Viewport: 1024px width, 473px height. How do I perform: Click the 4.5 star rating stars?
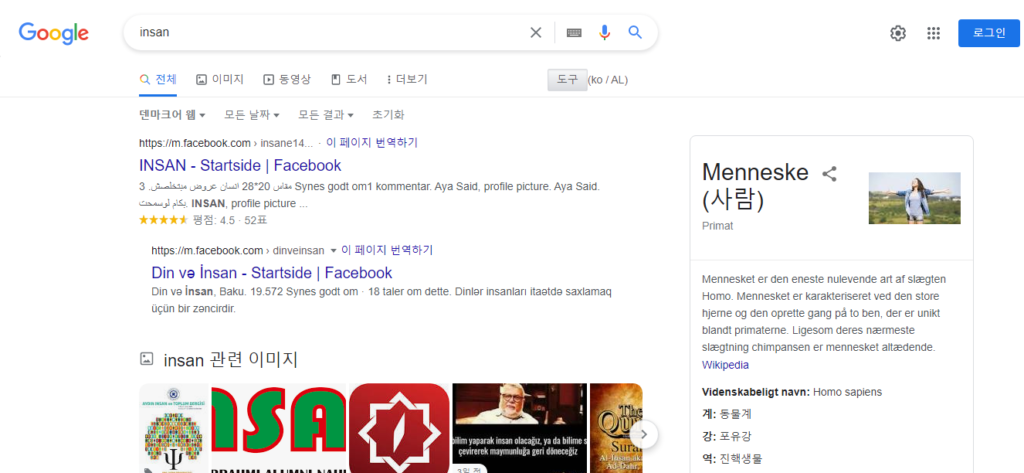(x=163, y=220)
